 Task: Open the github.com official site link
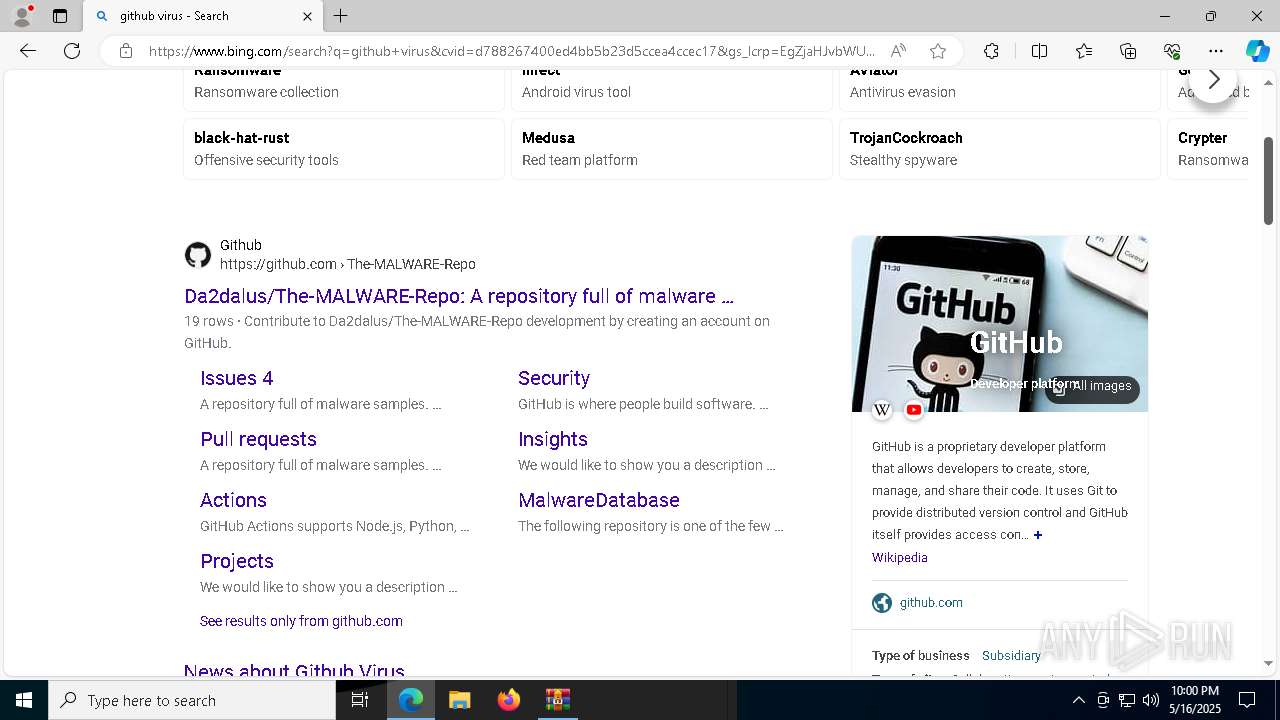[x=931, y=603]
